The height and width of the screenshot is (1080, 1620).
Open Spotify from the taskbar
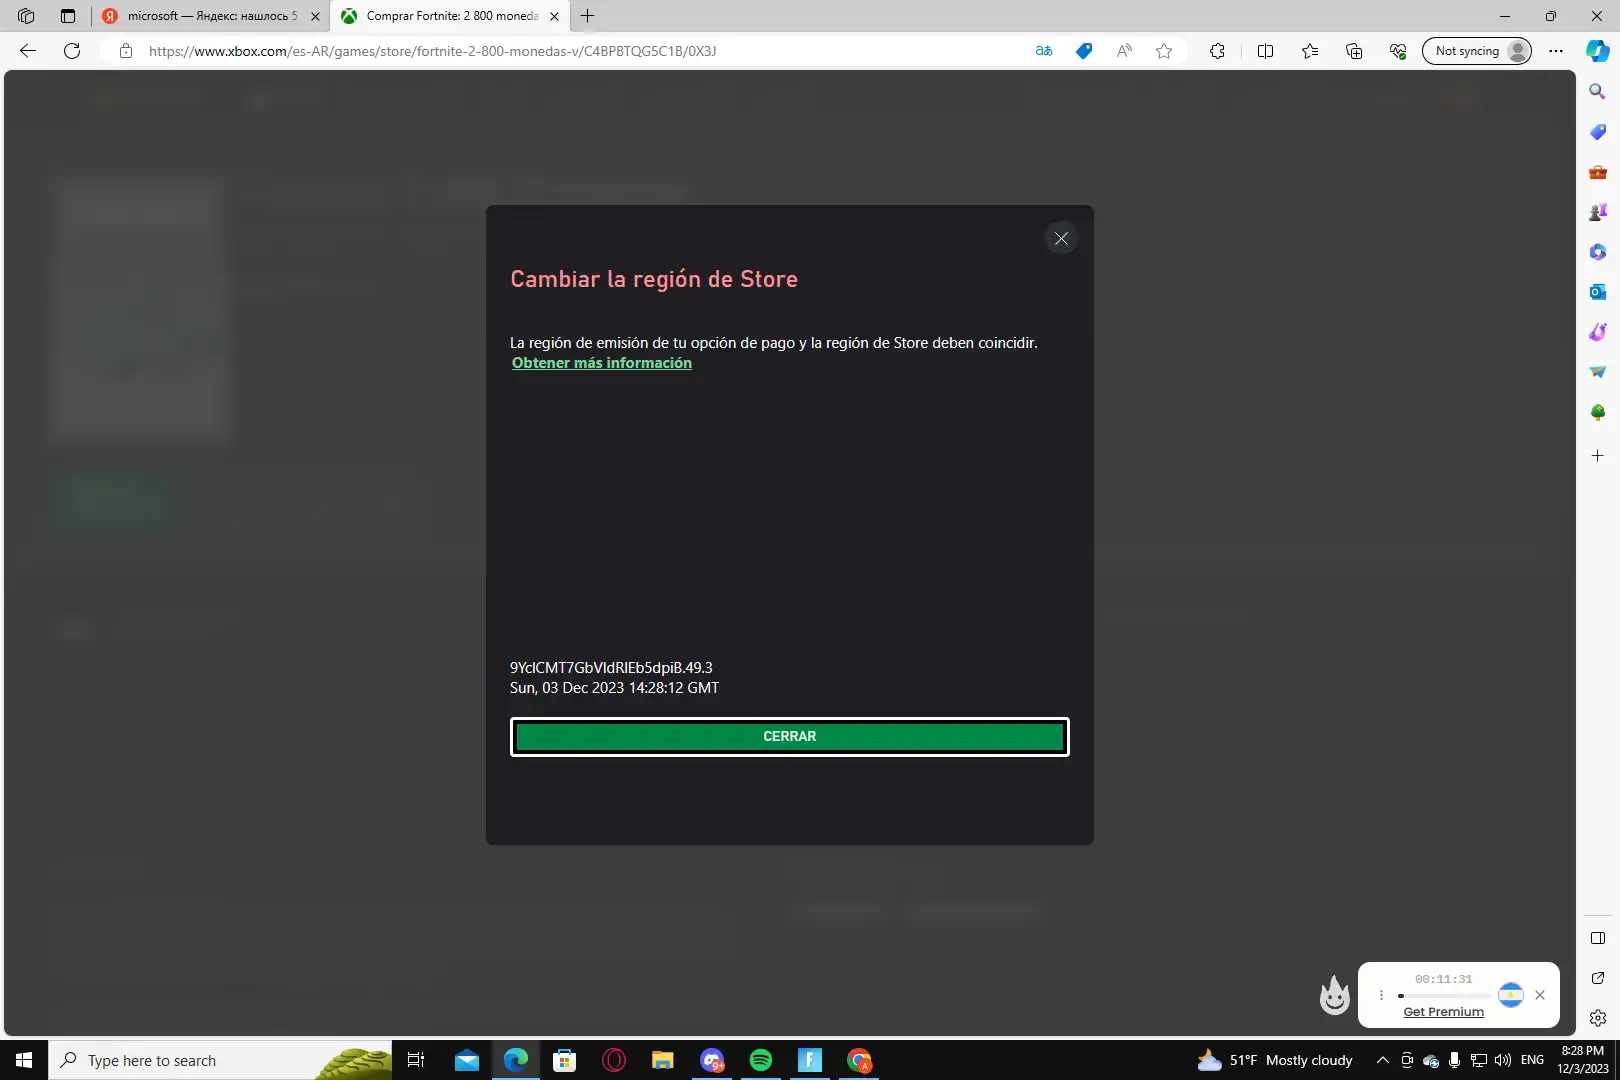pyautogui.click(x=761, y=1060)
